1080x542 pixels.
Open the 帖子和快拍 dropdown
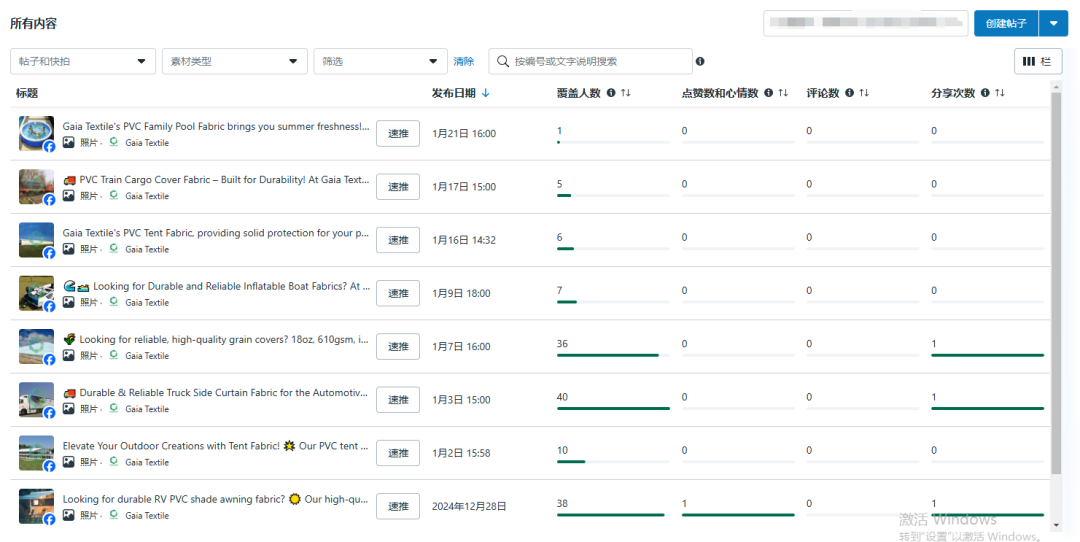coord(82,61)
